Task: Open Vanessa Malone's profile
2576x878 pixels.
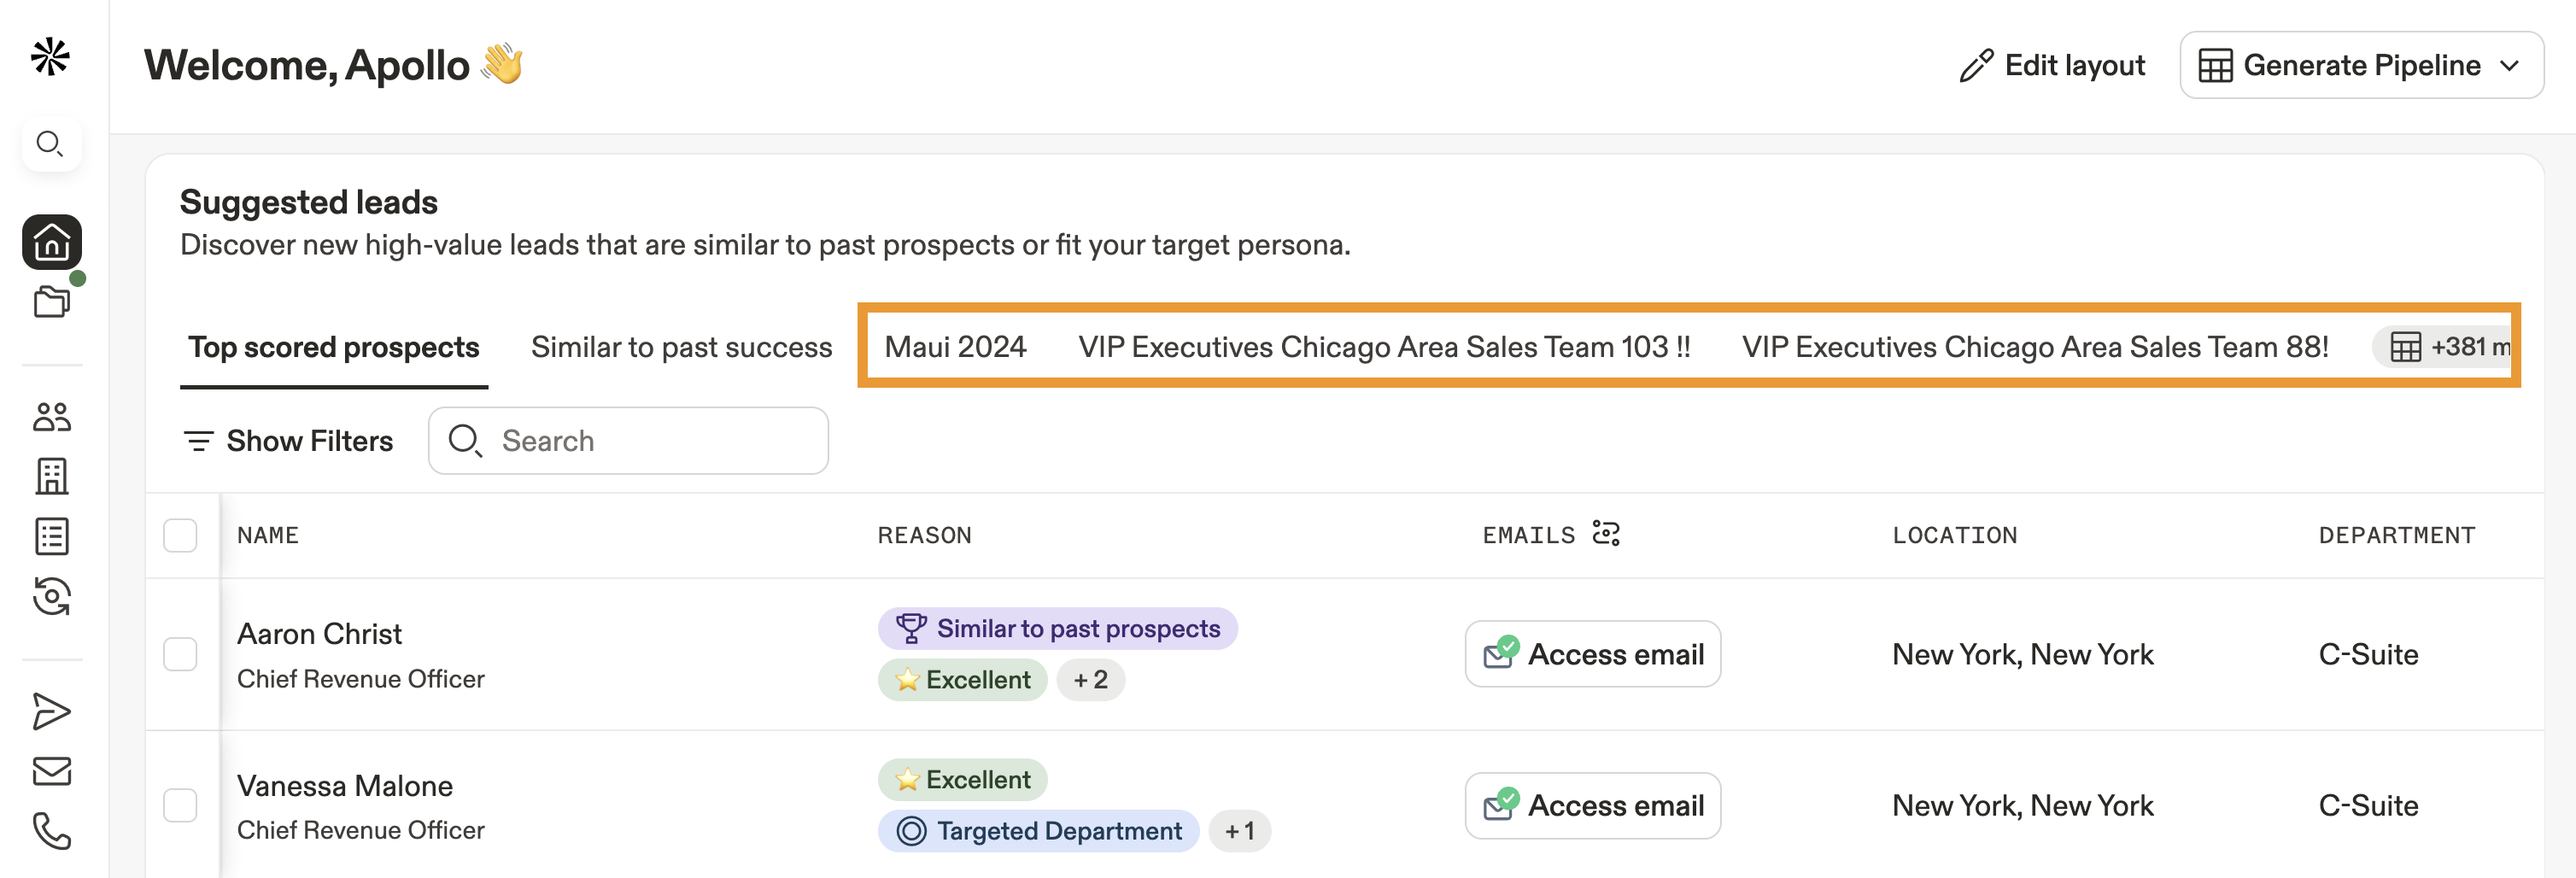Action: (x=344, y=786)
